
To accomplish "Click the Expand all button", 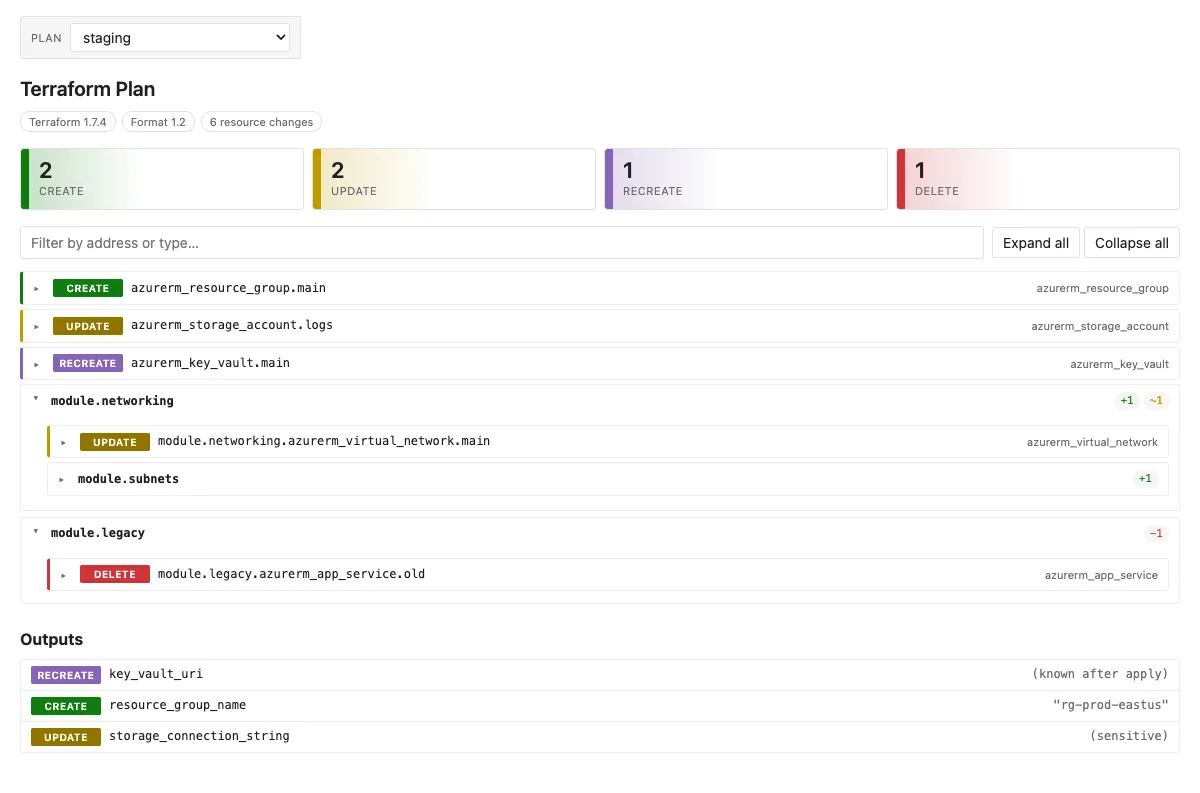I will 1036,243.
